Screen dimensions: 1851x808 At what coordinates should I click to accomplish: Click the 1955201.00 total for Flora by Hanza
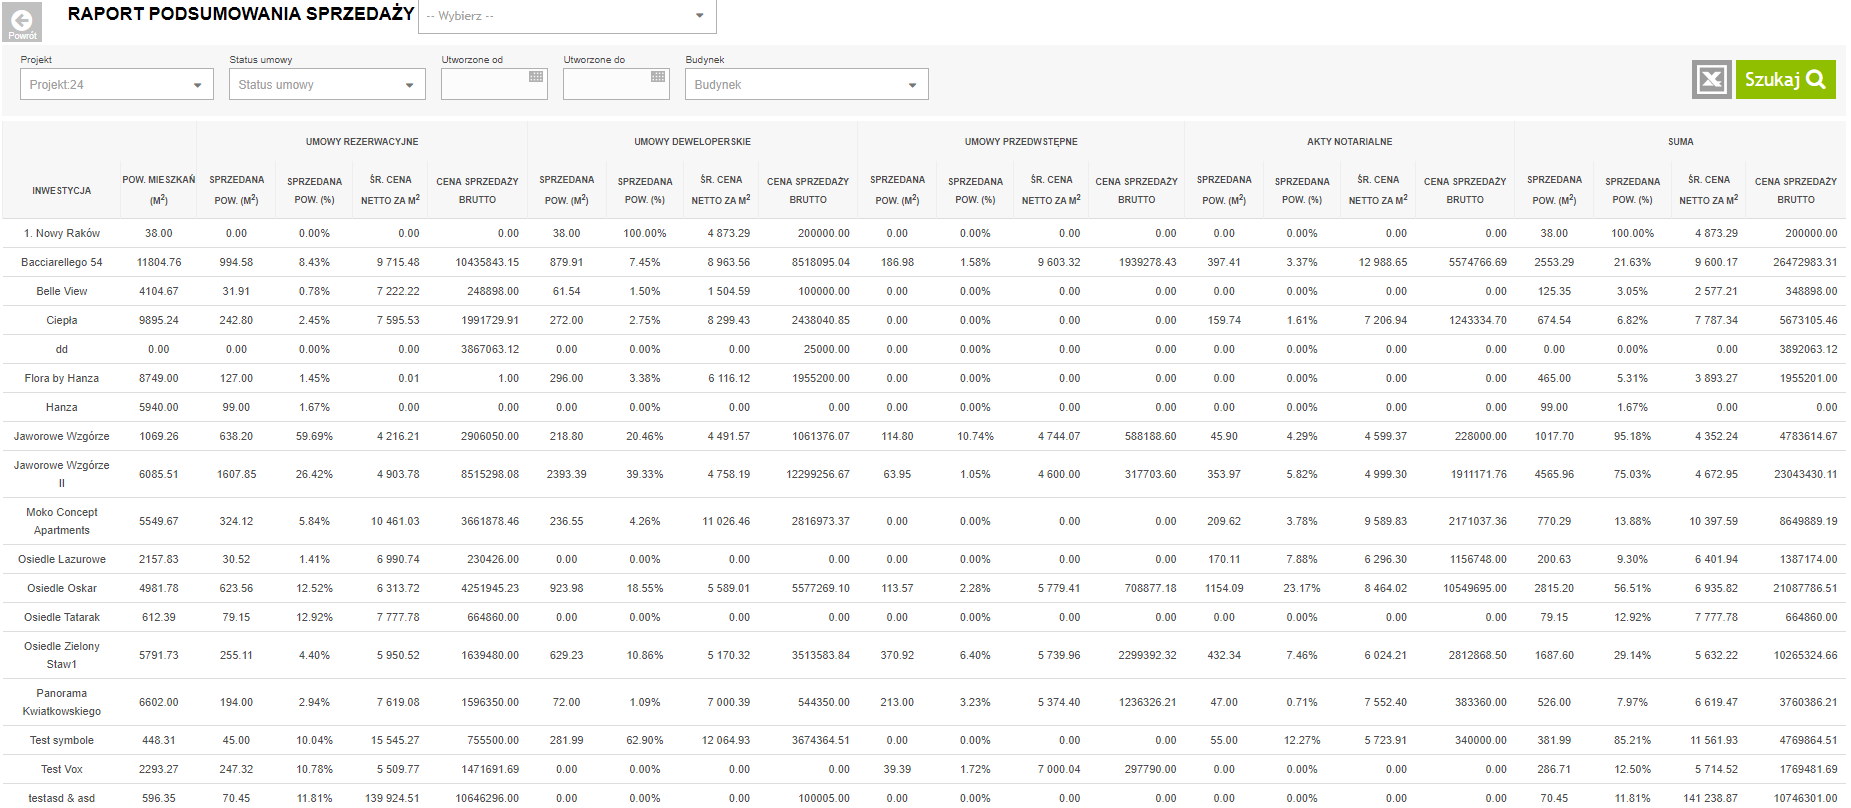tap(1808, 378)
